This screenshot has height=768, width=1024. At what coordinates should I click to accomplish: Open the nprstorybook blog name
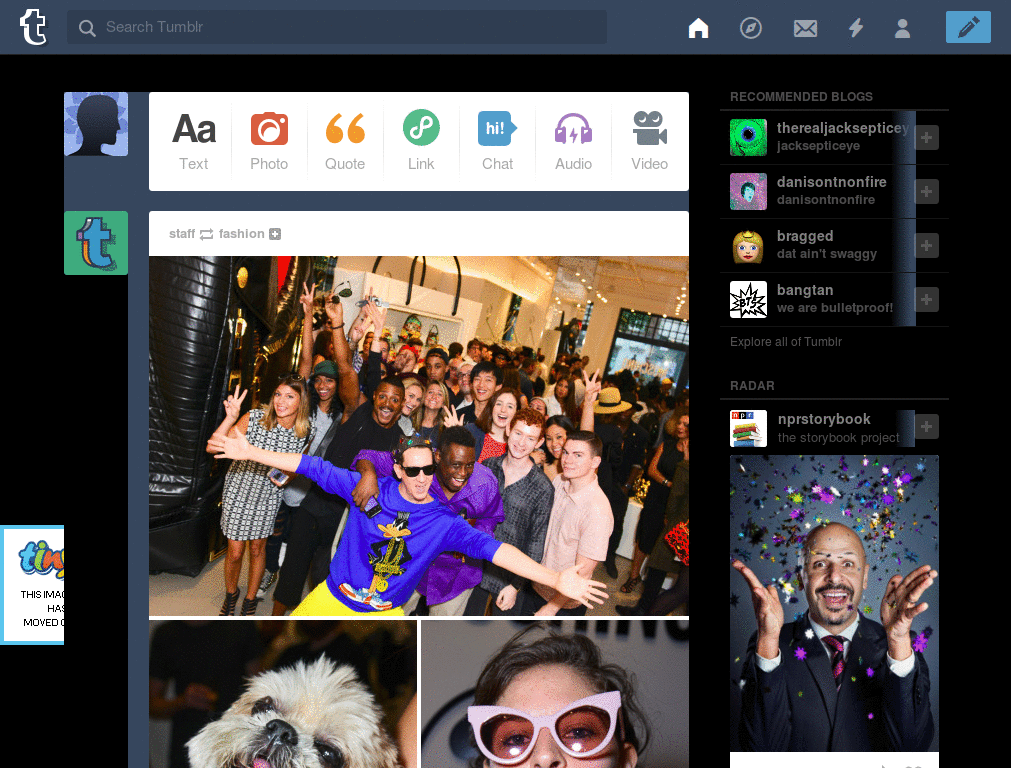click(x=824, y=419)
